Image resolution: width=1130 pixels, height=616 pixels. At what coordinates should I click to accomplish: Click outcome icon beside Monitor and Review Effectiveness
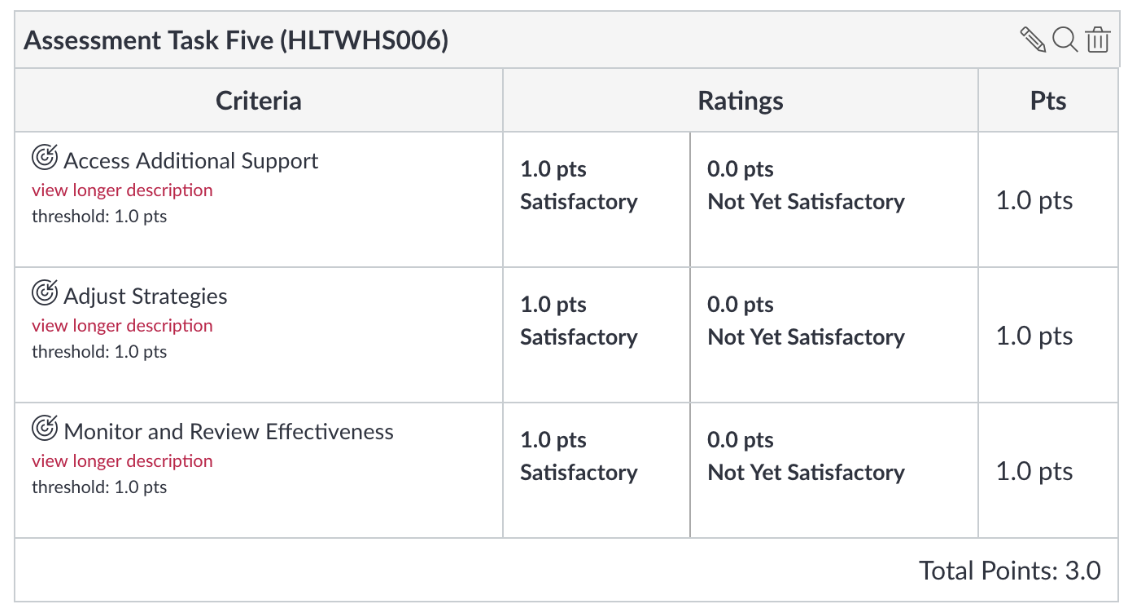(45, 428)
